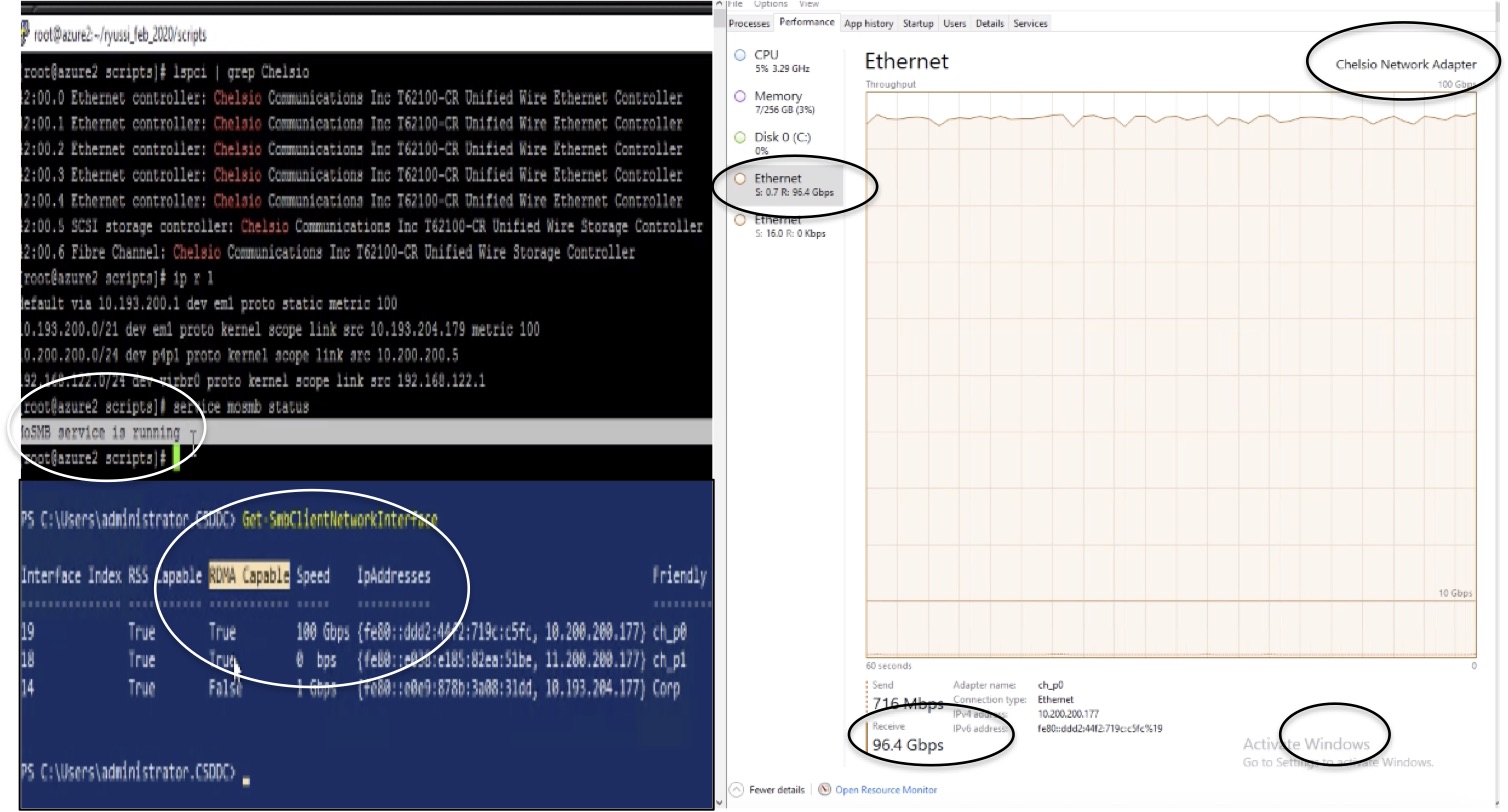Click the 'lspci | grep Chelsio' command line

point(165,72)
